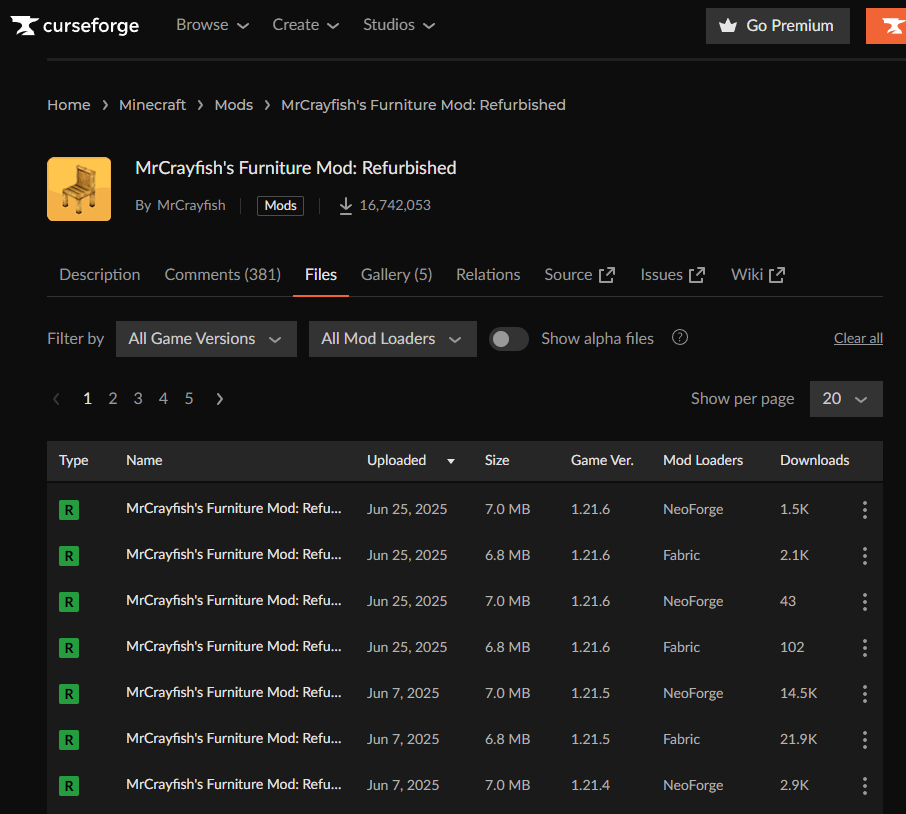
Task: Click 1.21.4 game version cell
Action: (591, 785)
